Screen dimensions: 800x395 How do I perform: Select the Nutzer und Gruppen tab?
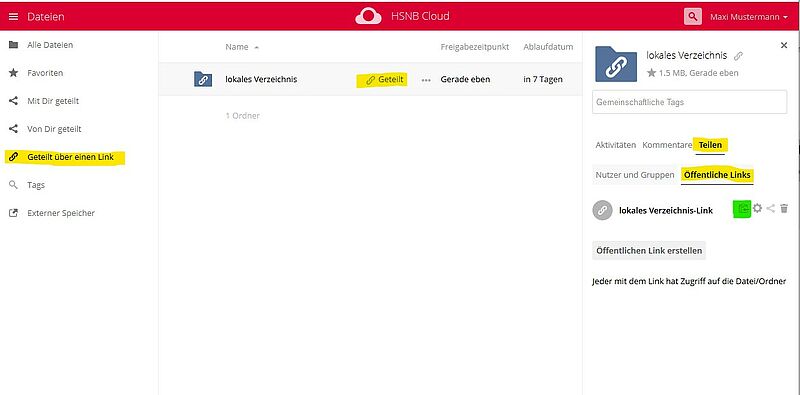[x=635, y=175]
